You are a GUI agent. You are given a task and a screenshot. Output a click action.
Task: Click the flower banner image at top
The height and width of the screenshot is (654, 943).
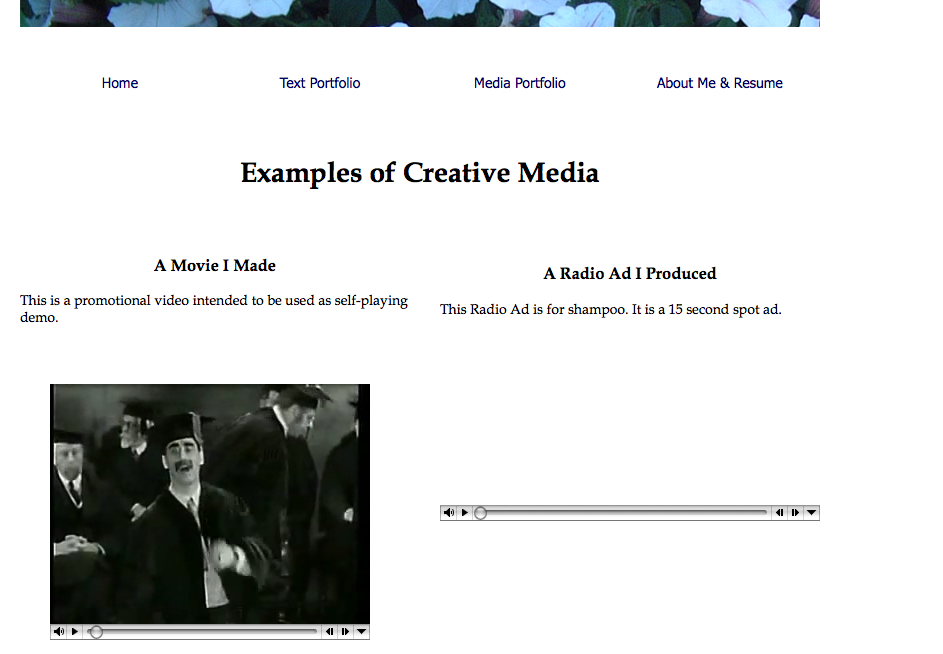tap(420, 13)
